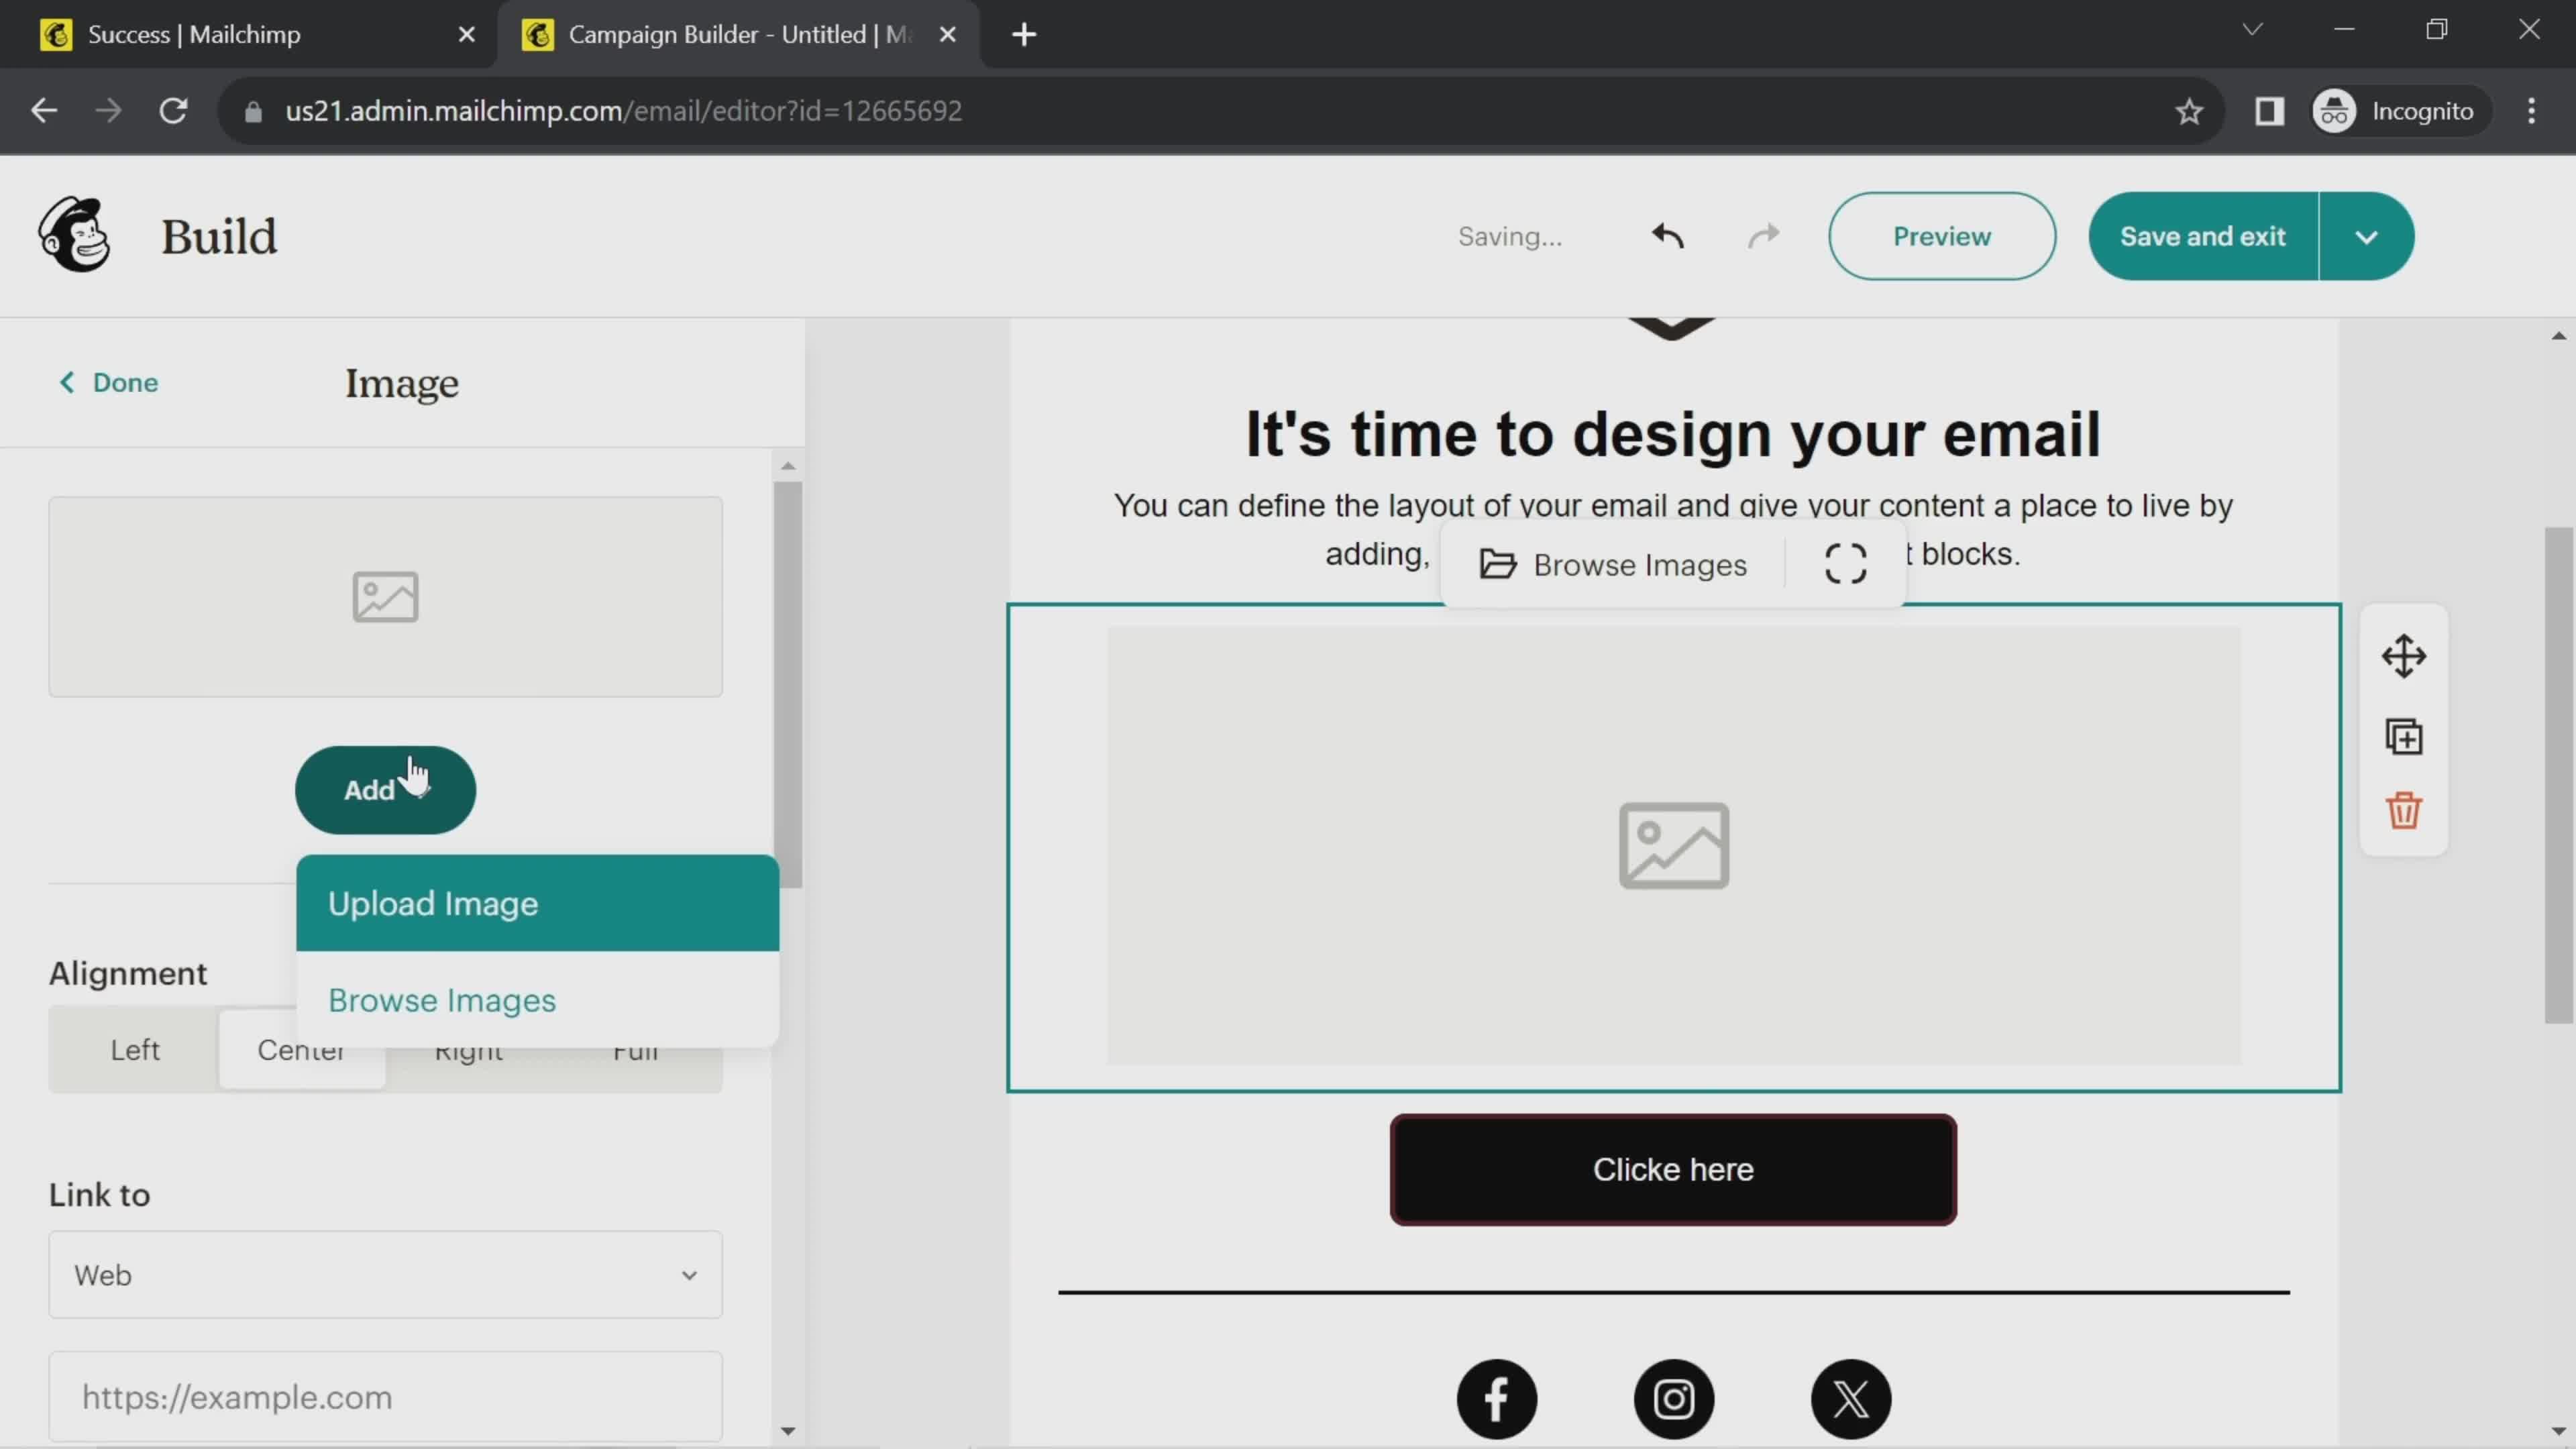Click the redo arrow icon
2576x1449 pixels.
[1762, 235]
